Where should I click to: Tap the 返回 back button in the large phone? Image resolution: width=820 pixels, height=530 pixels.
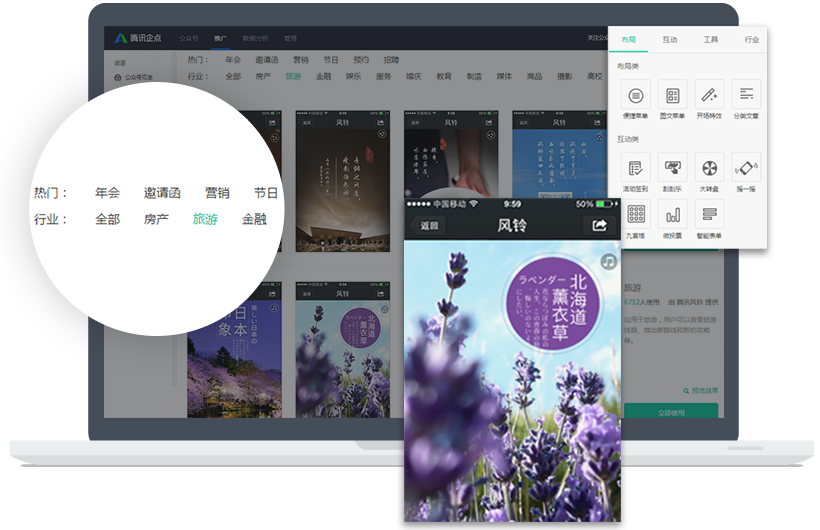[427, 225]
